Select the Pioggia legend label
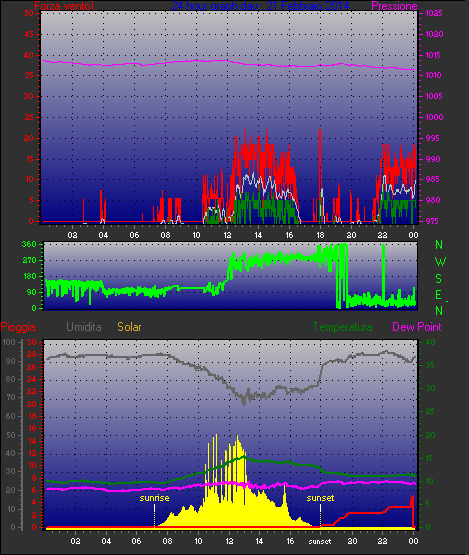Viewport: 469px width, 555px height. pyautogui.click(x=18, y=327)
